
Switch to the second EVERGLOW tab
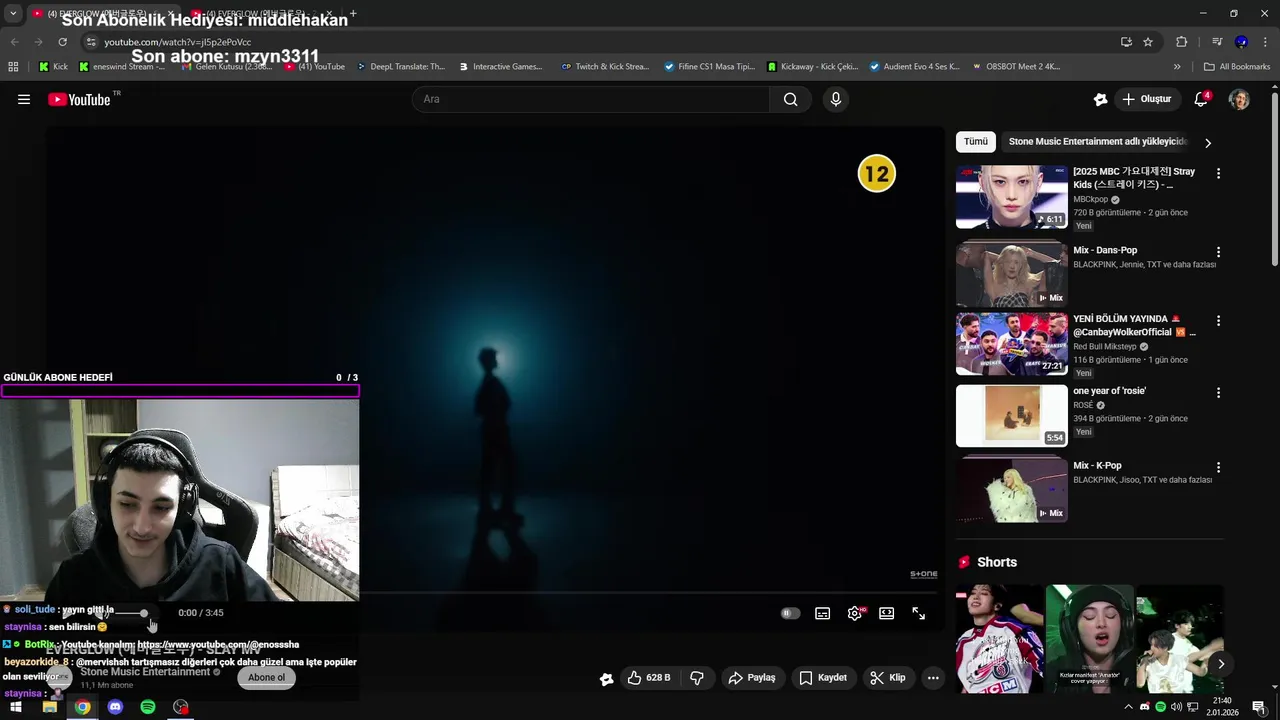(x=262, y=13)
